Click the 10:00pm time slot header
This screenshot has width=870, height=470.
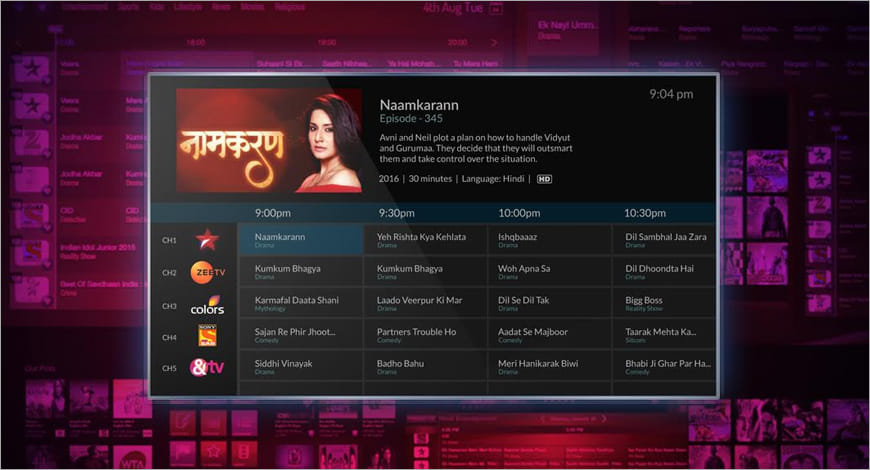(519, 213)
